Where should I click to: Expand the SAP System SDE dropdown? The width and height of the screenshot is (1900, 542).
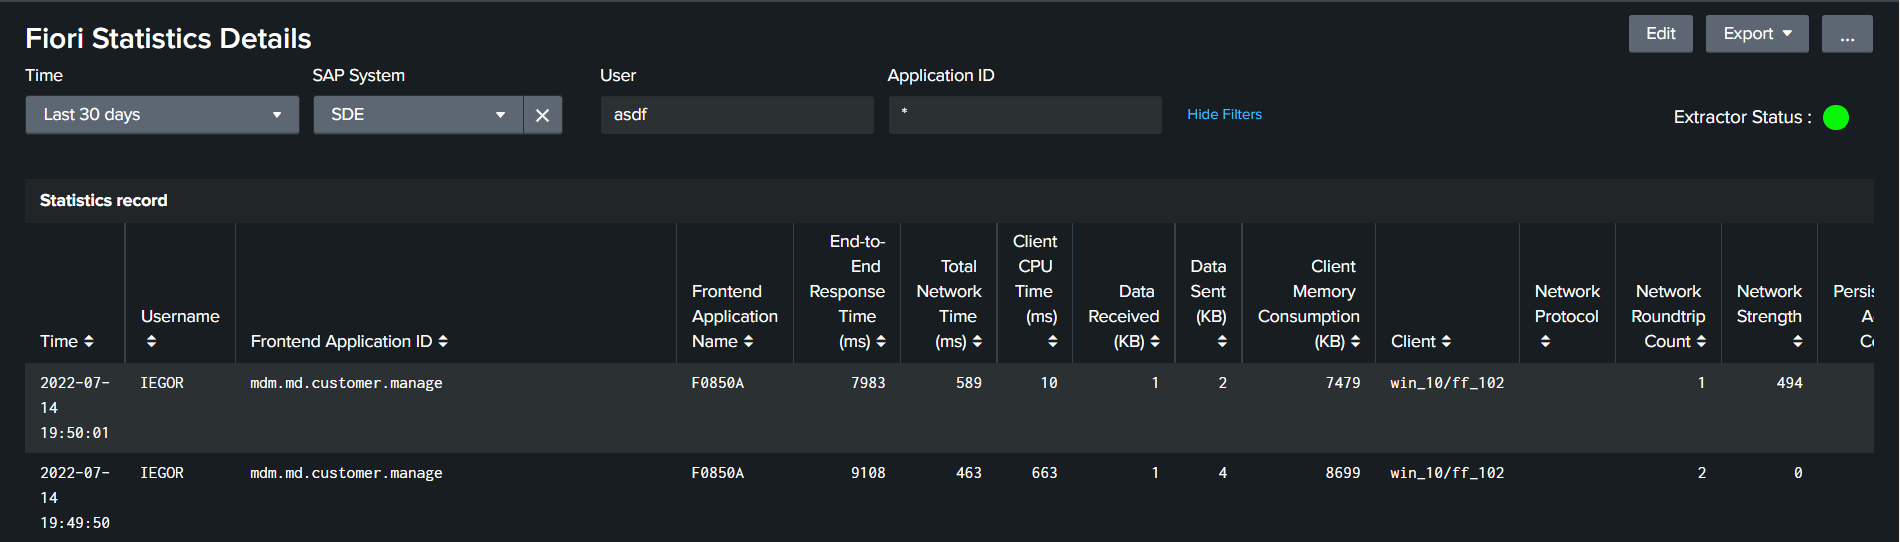point(418,115)
